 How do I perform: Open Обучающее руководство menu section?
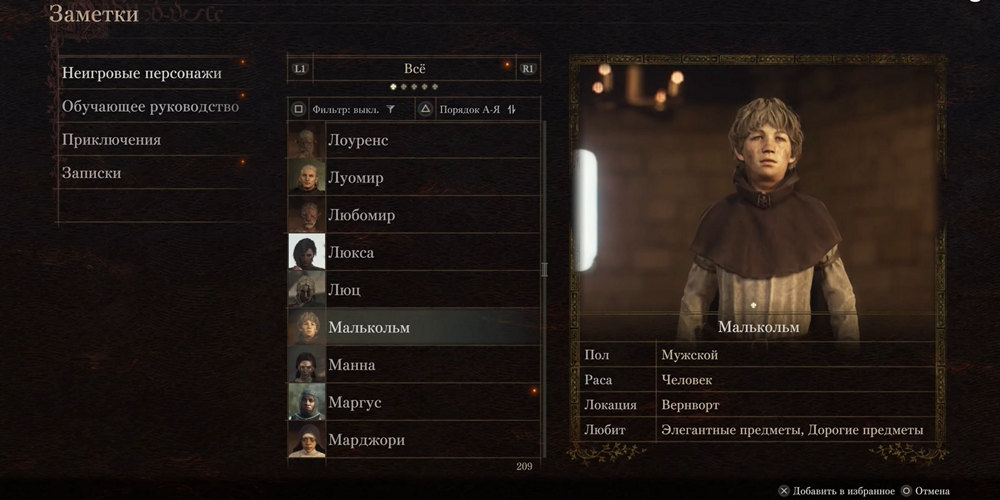coord(151,107)
